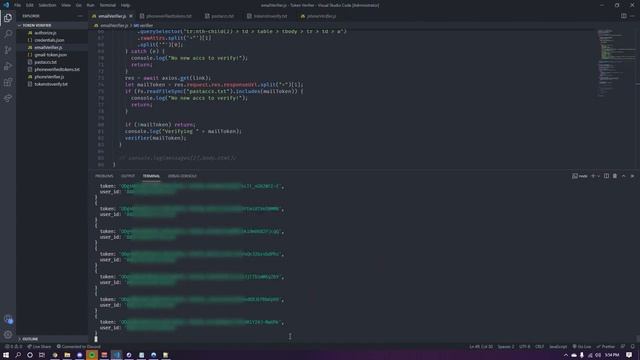
Task: Expand the OUTLINE section
Action: point(52,339)
